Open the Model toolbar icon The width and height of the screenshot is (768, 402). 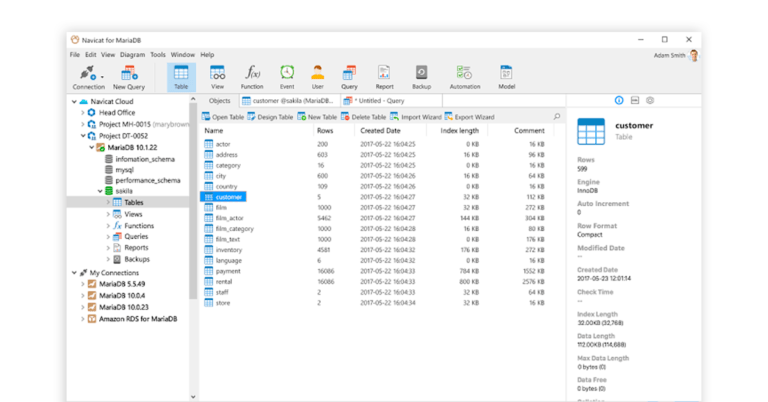(506, 73)
